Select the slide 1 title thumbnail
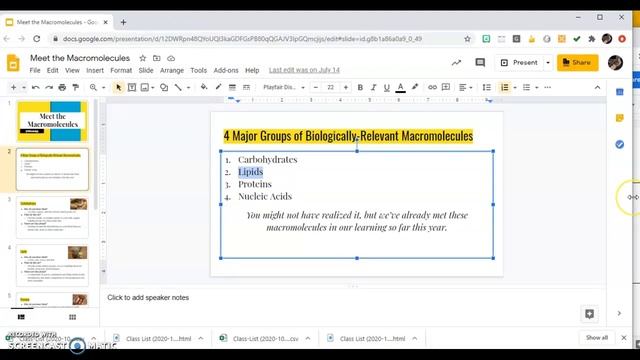The width and height of the screenshot is (640, 360). [52, 121]
